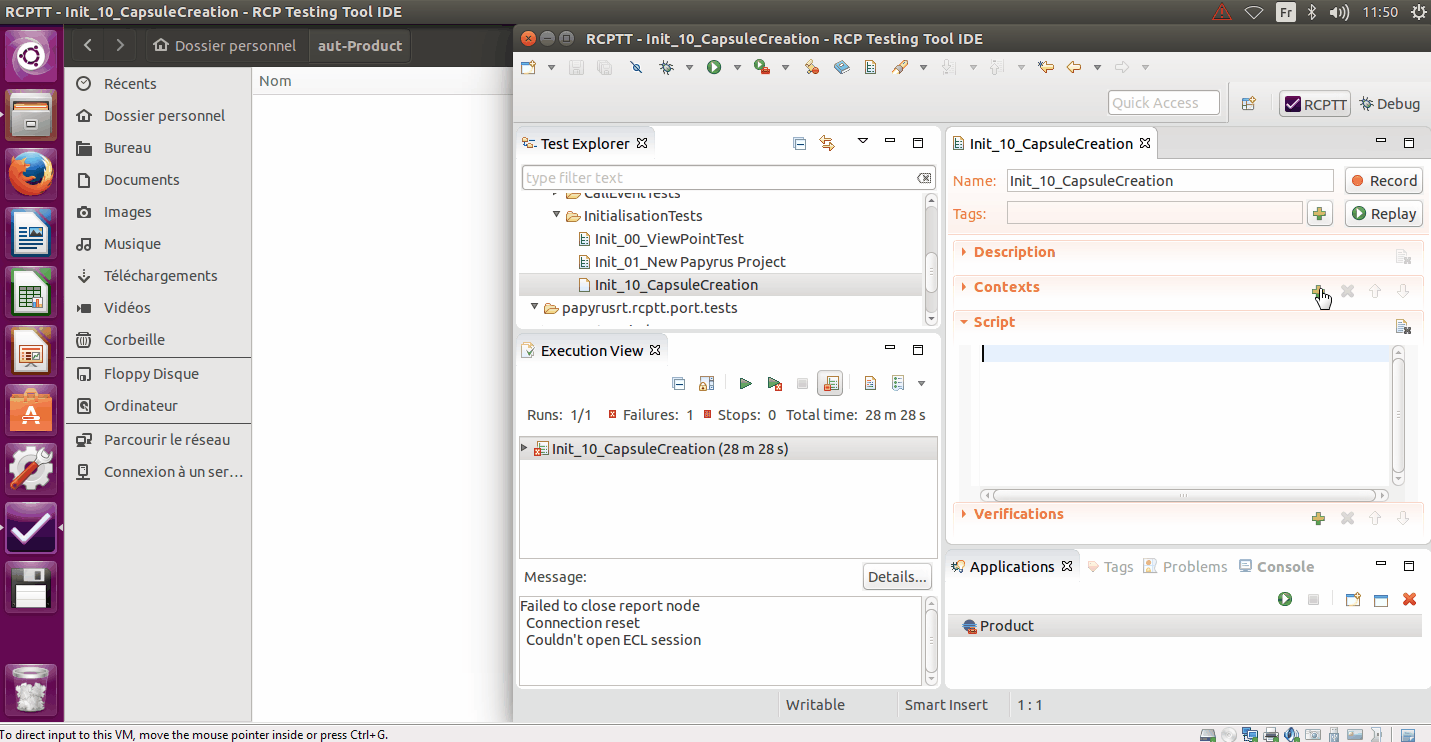Toggle Link with Editor in Test Explorer

point(826,144)
